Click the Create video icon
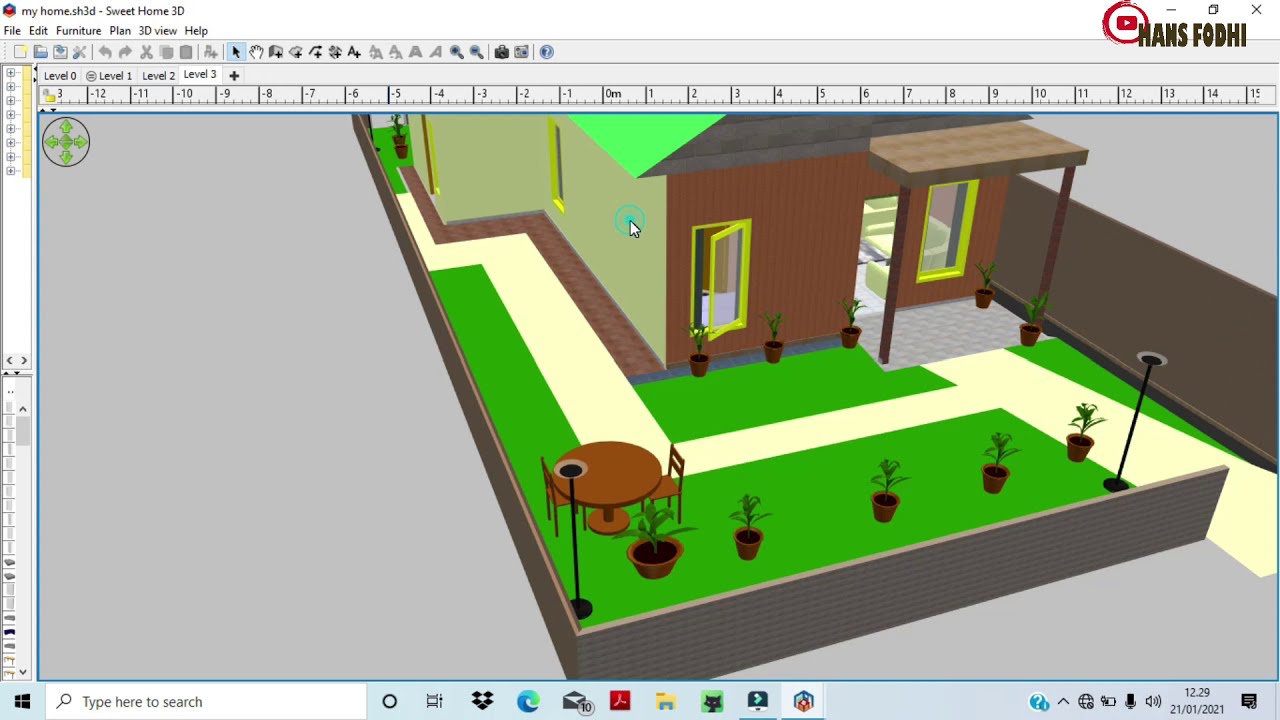 (x=522, y=52)
